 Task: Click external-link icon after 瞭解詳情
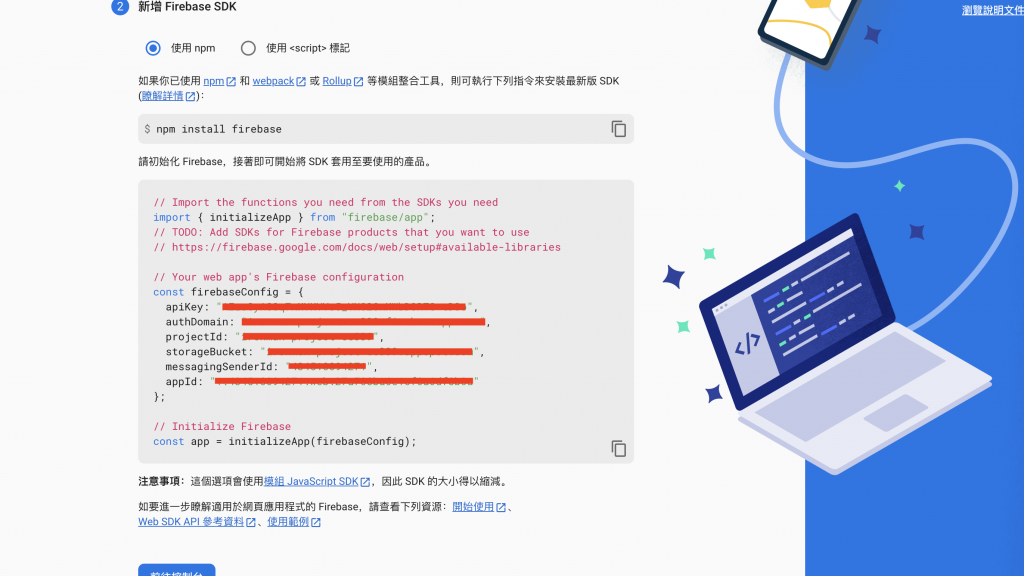(191, 97)
